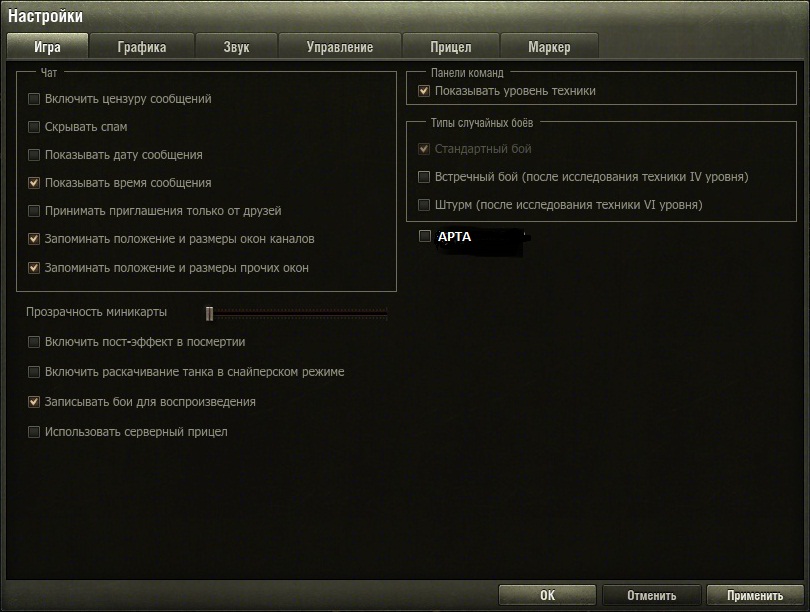This screenshot has height=612, width=810.
Task: Click the disabled Стандартный бой checkbox
Action: click(424, 149)
